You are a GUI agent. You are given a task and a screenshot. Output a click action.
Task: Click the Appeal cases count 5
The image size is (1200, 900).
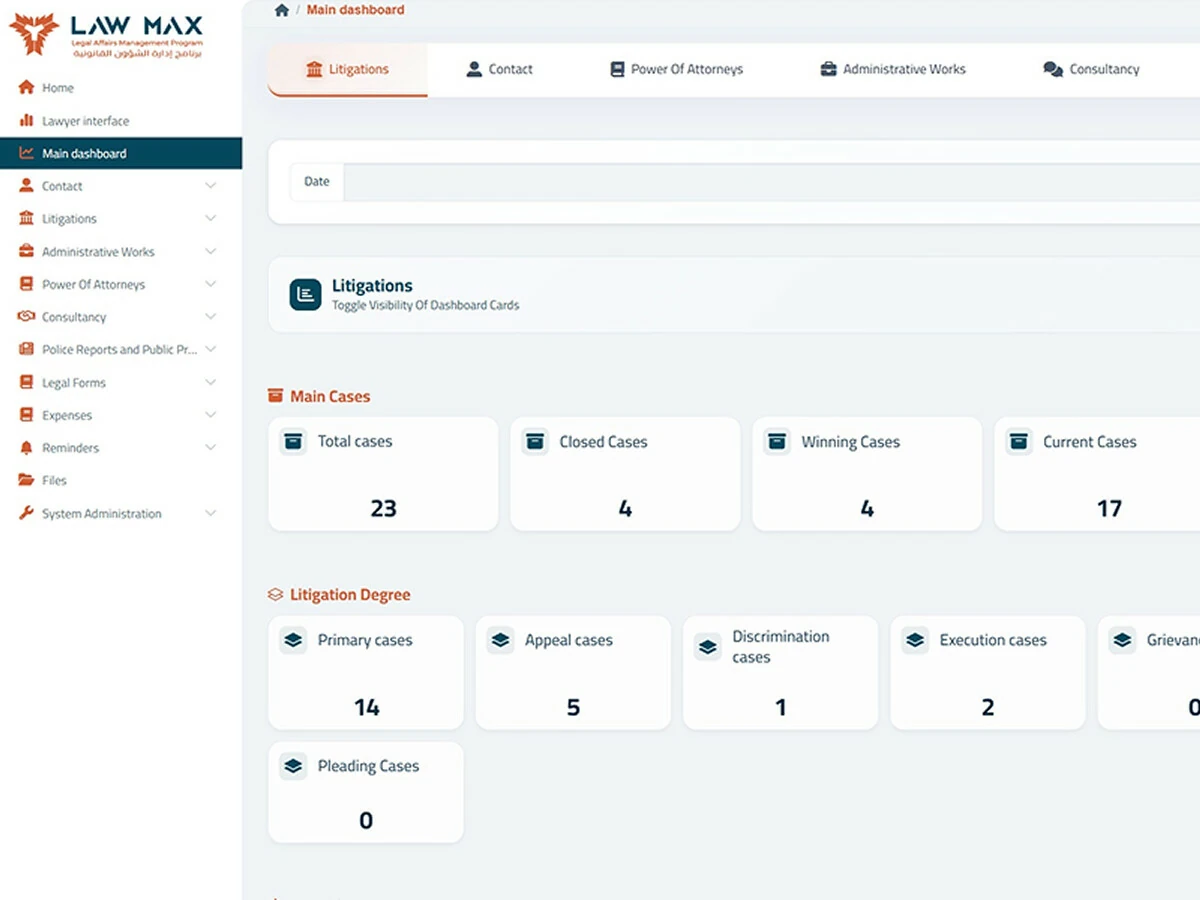(x=573, y=708)
